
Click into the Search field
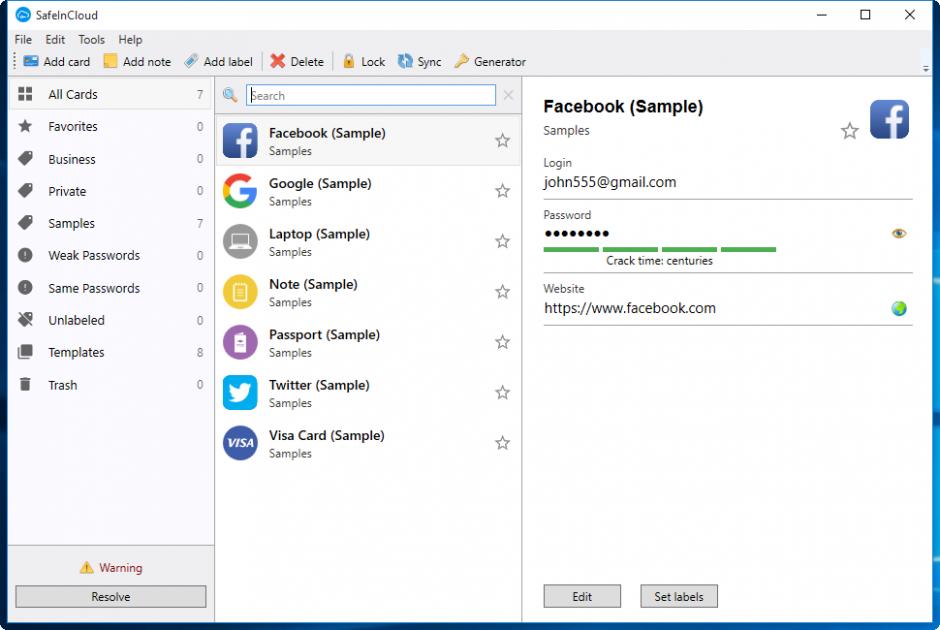tap(371, 96)
